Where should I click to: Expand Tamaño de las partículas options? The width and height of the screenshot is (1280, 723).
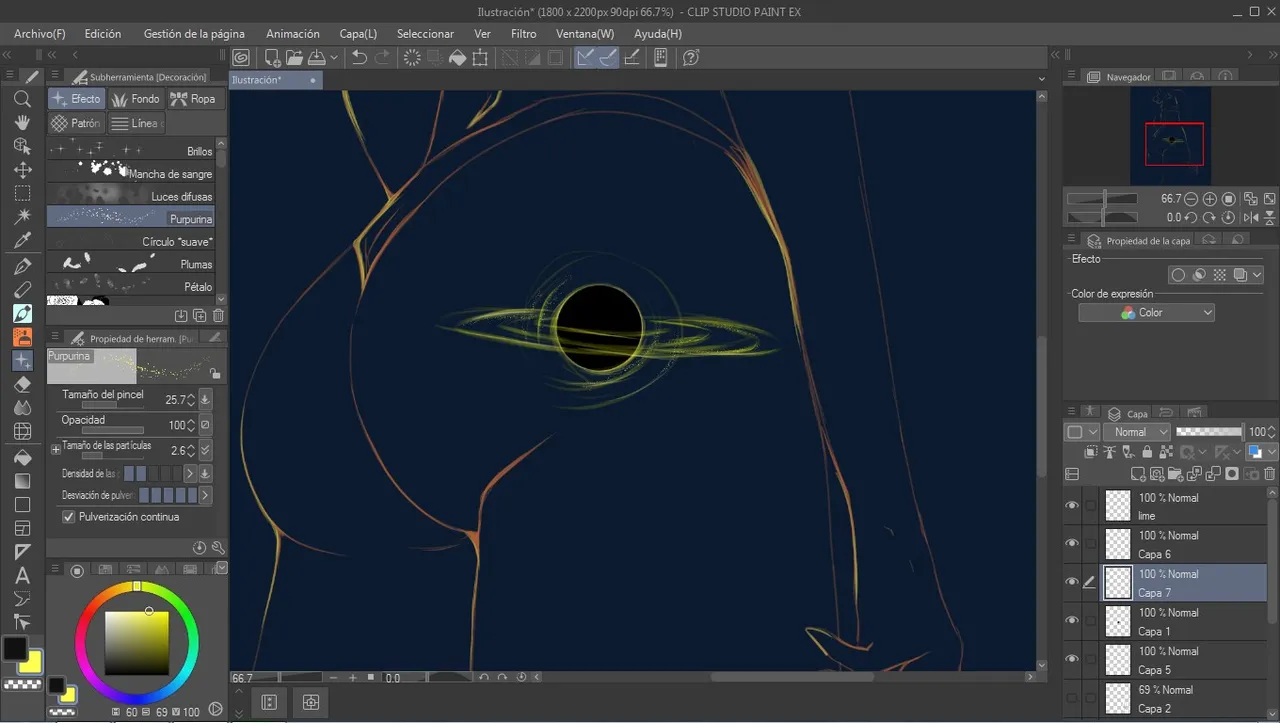pos(56,450)
